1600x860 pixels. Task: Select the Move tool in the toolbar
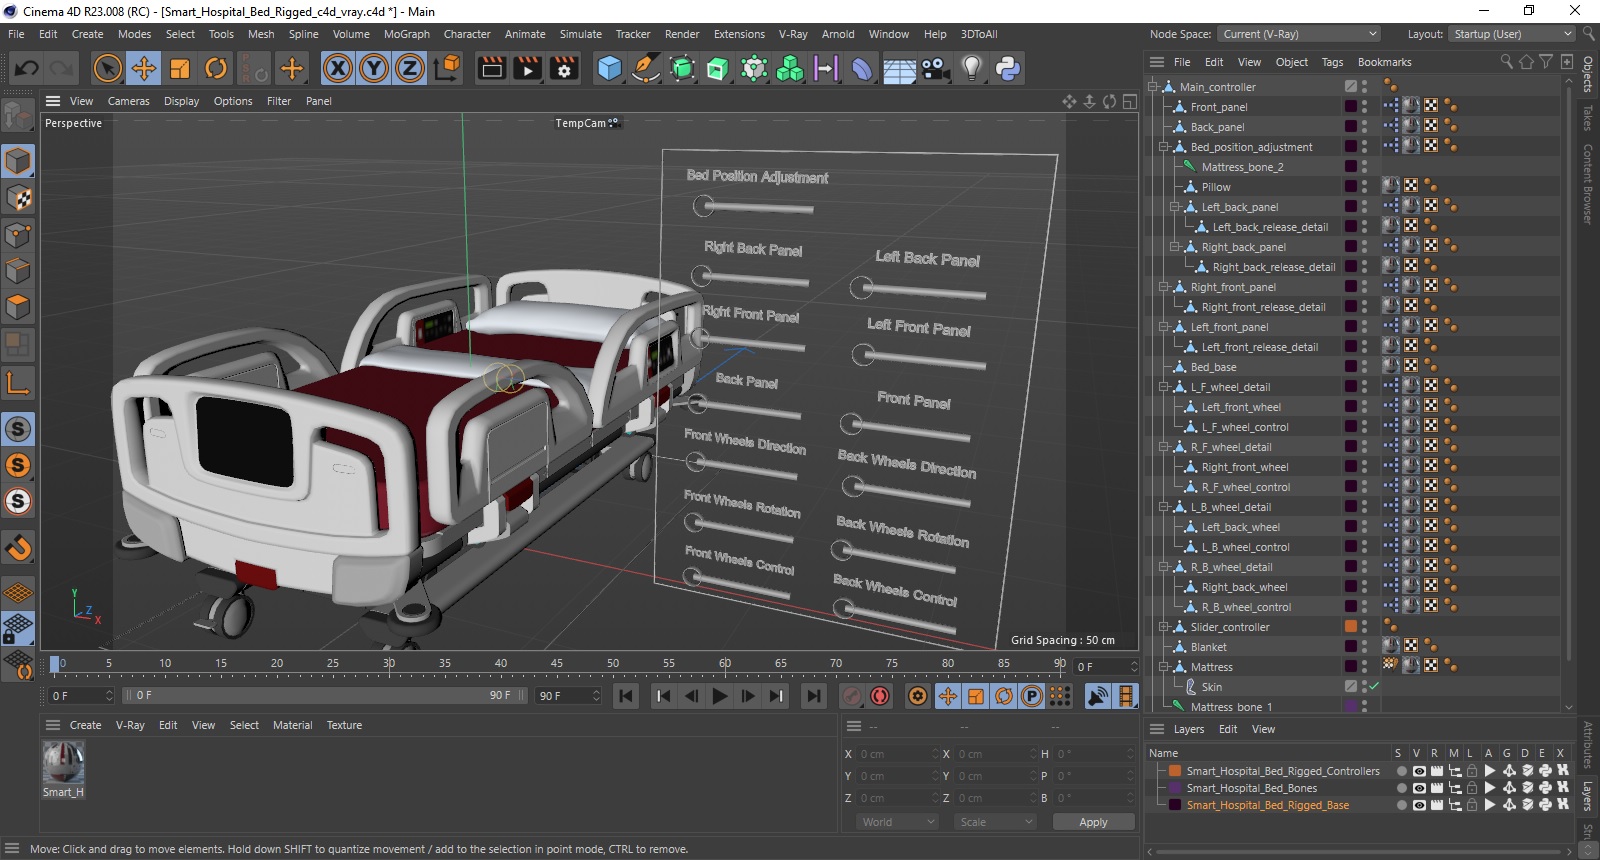click(144, 68)
